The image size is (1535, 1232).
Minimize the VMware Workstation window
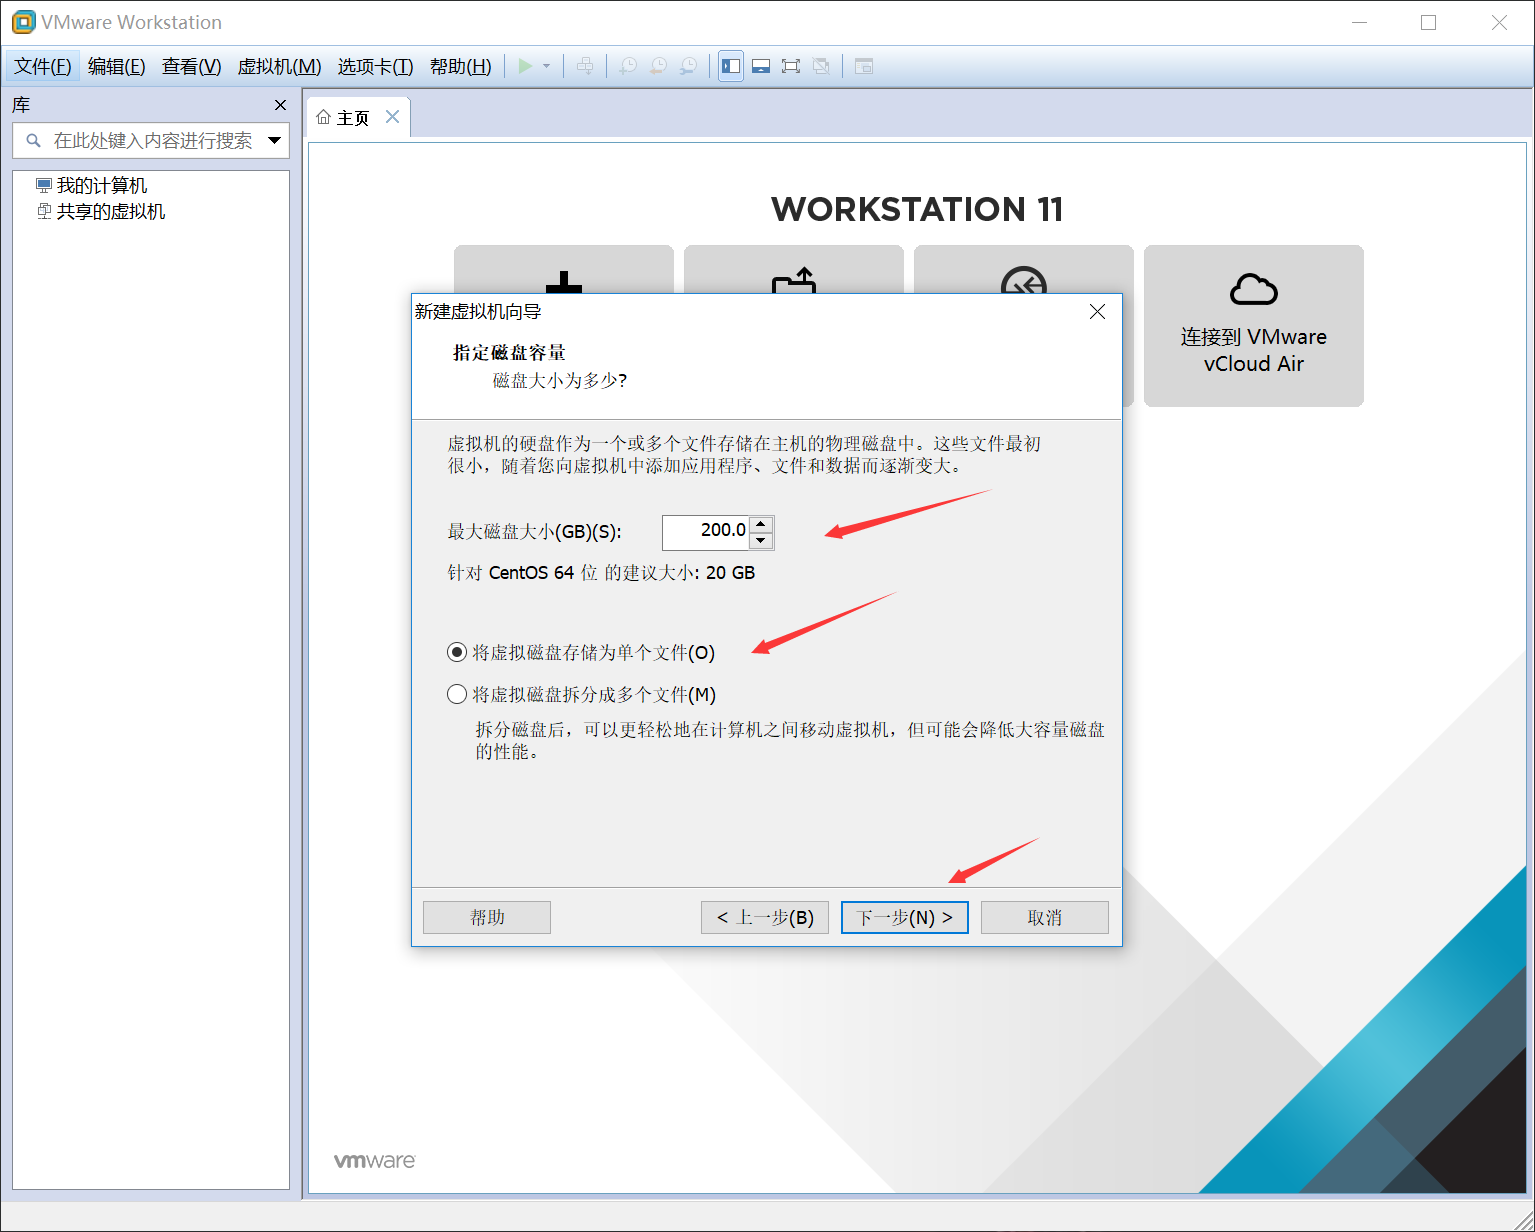click(1360, 22)
